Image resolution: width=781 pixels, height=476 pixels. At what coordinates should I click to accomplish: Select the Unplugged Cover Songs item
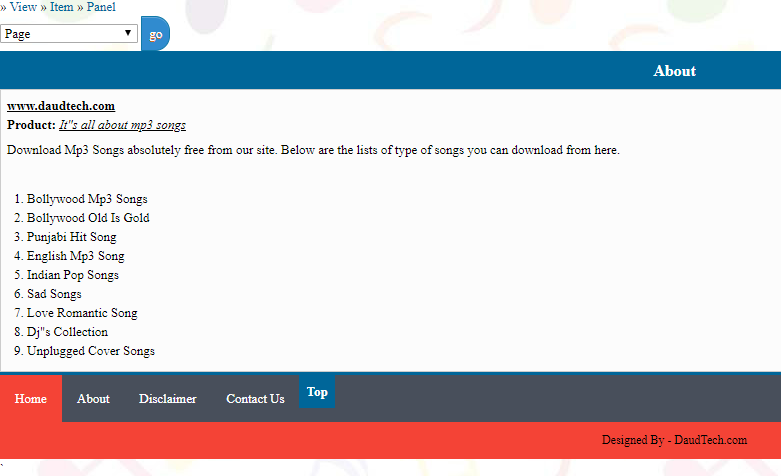91,351
